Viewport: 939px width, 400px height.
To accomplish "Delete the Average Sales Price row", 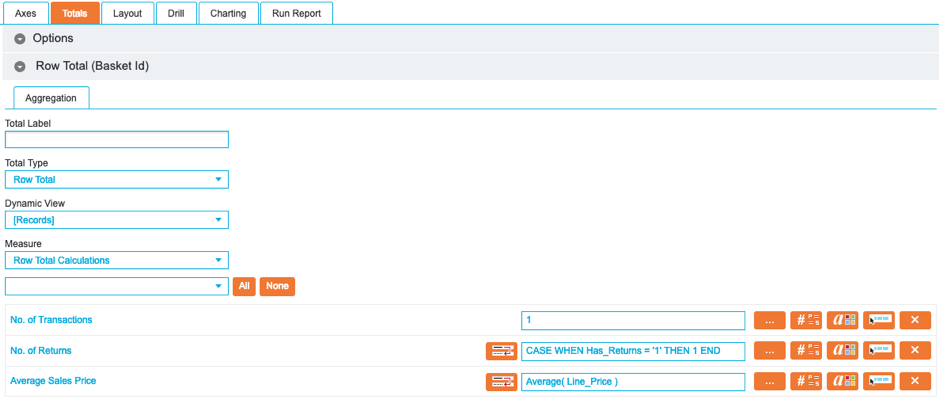I will coord(915,382).
